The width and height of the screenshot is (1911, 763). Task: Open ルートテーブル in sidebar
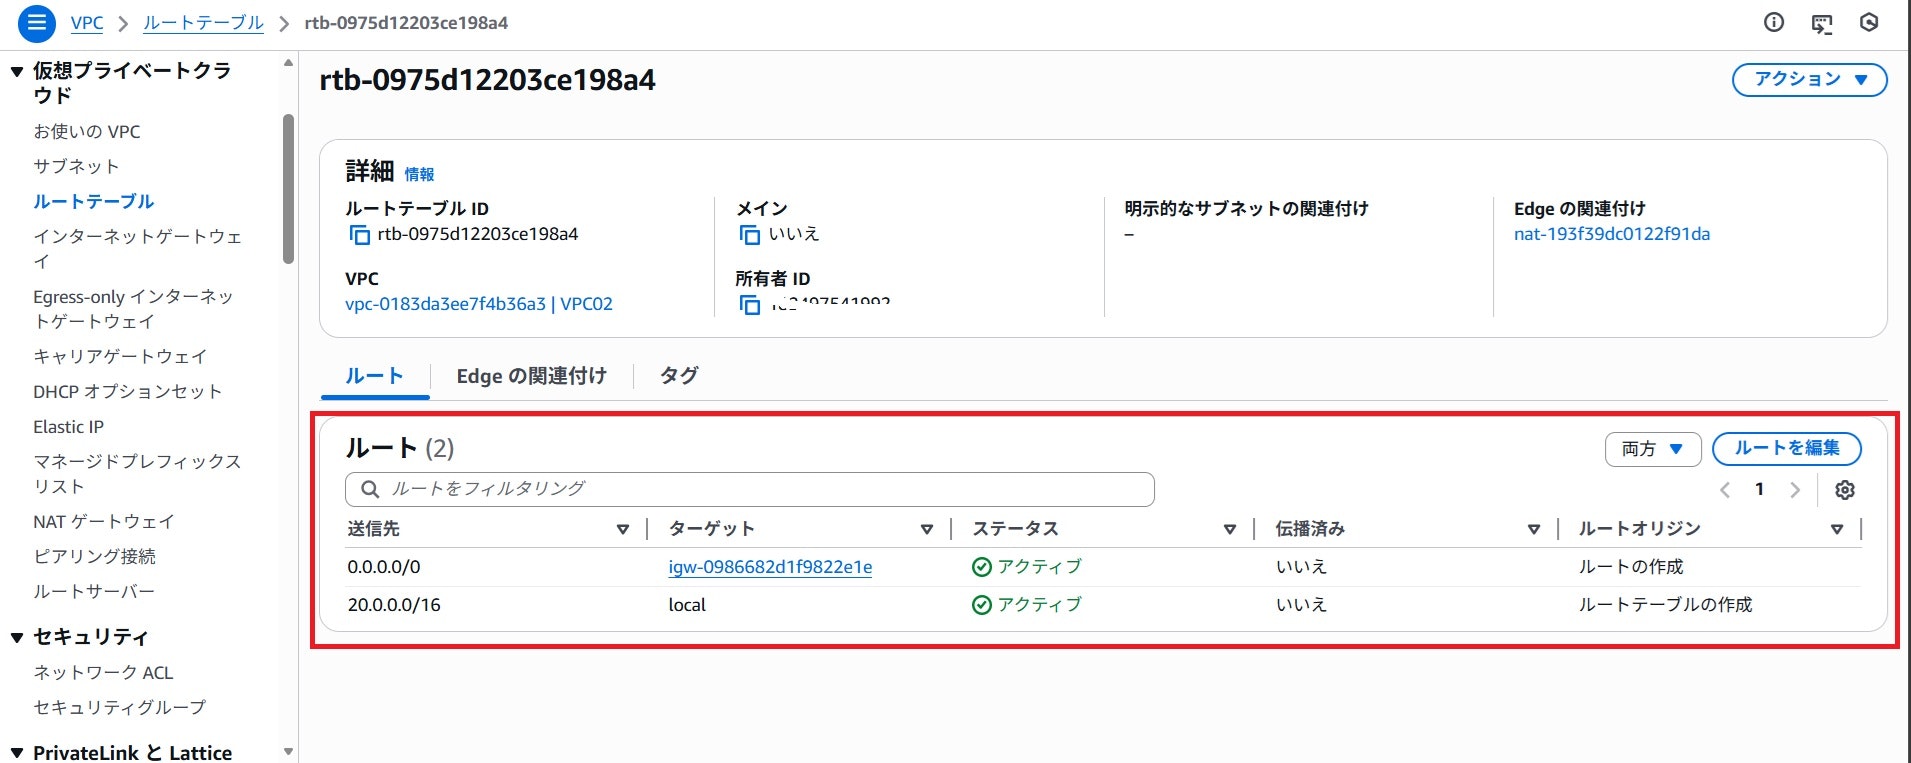coord(93,202)
